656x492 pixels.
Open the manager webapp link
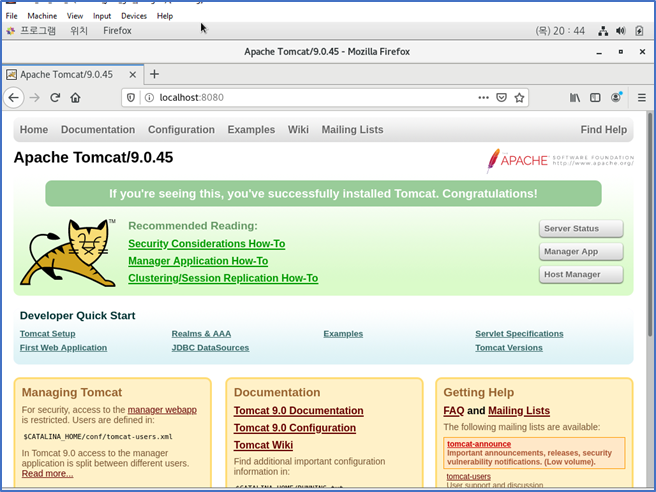click(162, 410)
